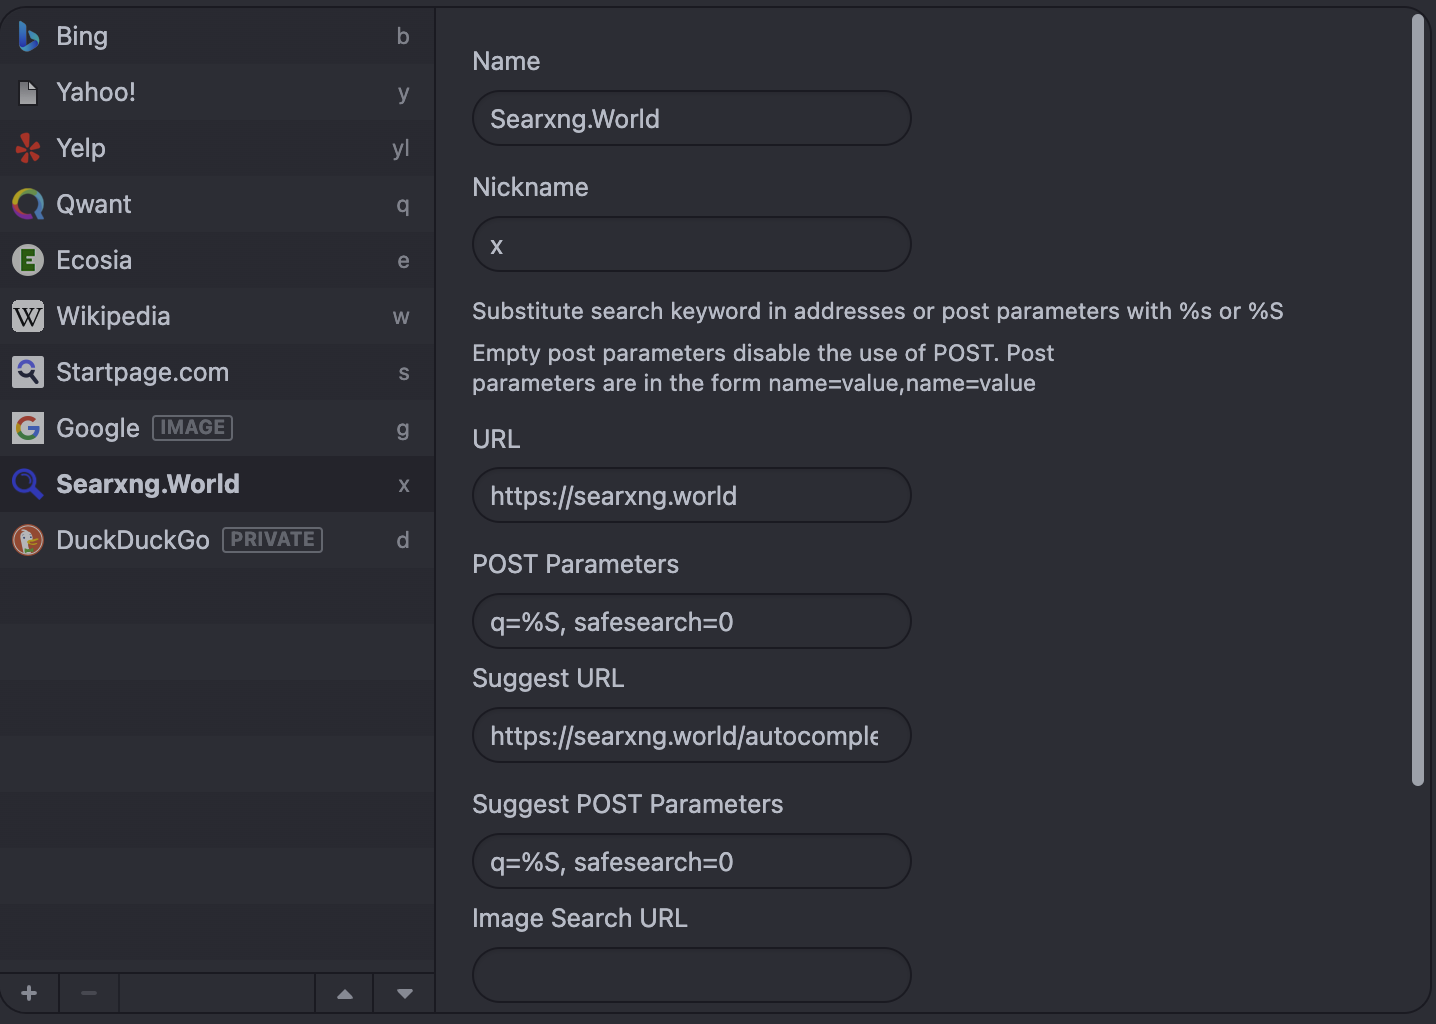1436x1024 pixels.
Task: Click nickname 'q' in the Qwant row
Action: click(403, 205)
